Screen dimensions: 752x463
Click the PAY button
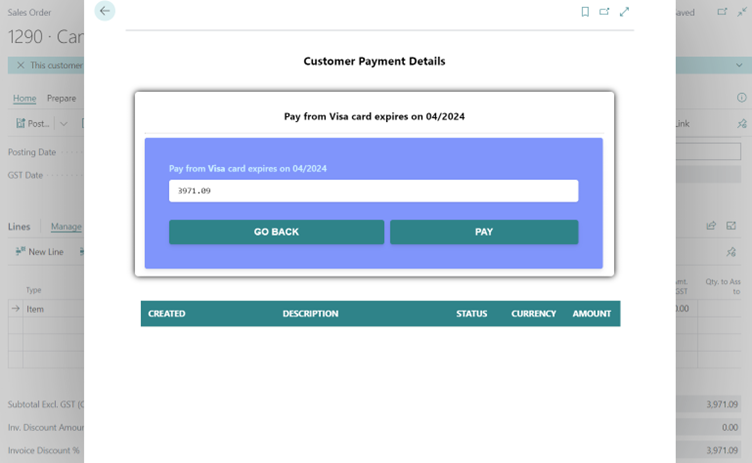pyautogui.click(x=484, y=232)
